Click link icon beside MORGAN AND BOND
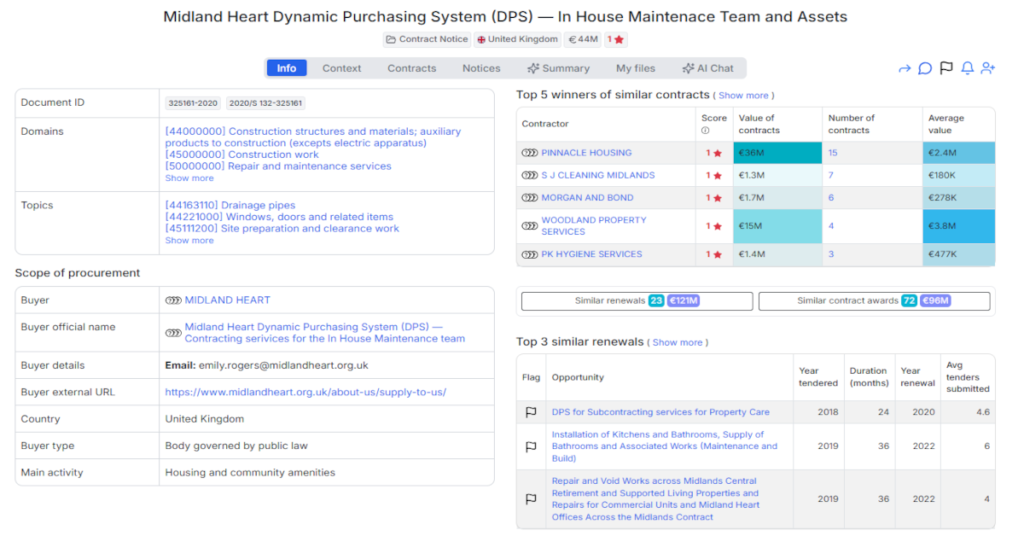 [x=530, y=198]
